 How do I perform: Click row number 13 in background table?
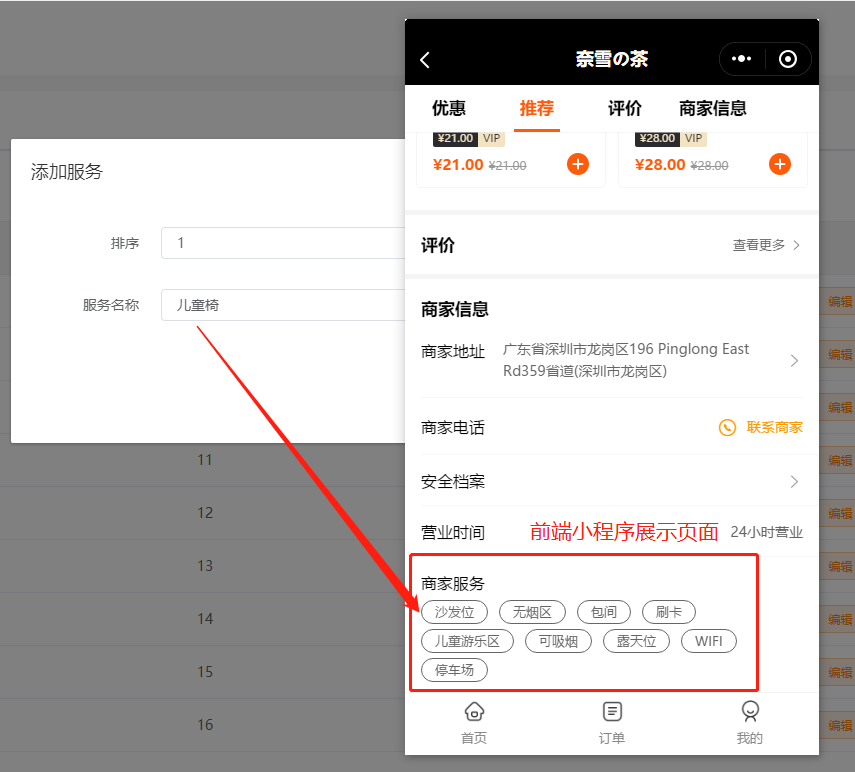[205, 566]
